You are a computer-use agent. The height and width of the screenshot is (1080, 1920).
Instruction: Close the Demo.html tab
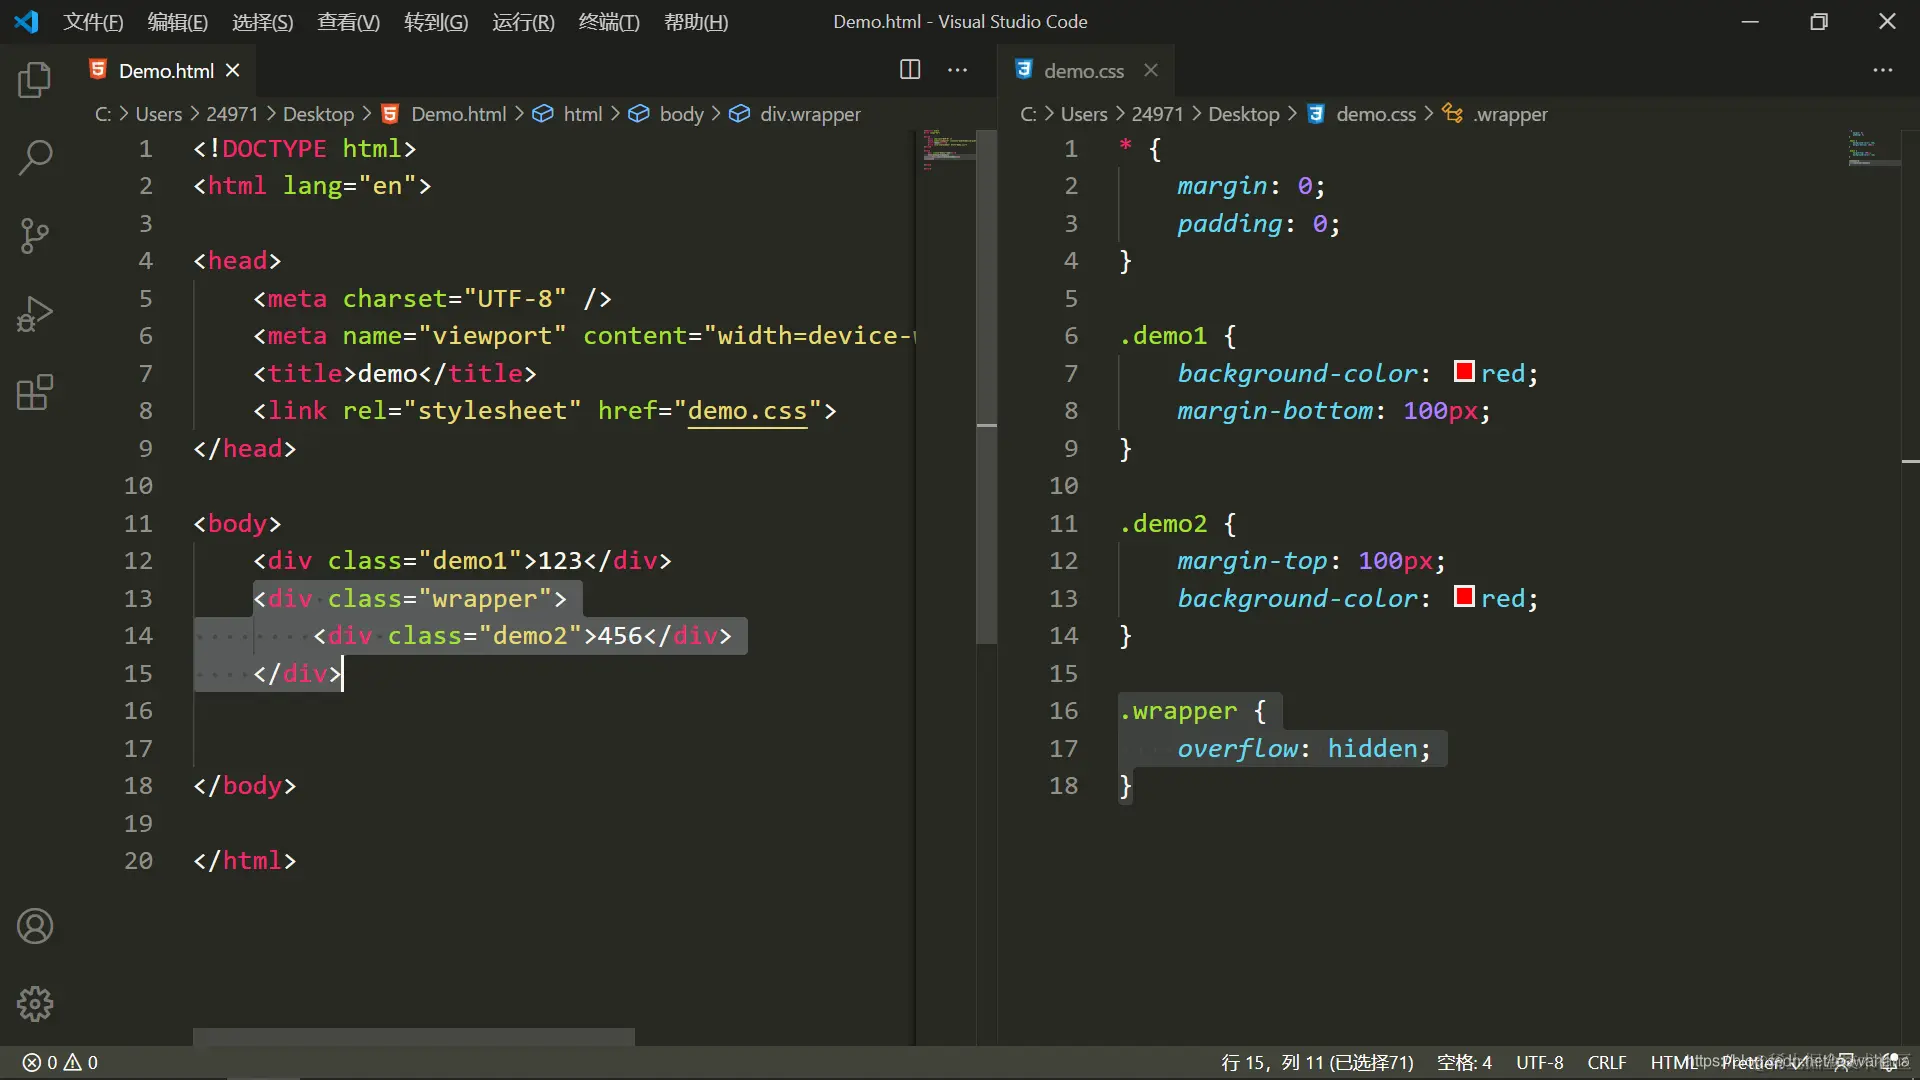233,70
